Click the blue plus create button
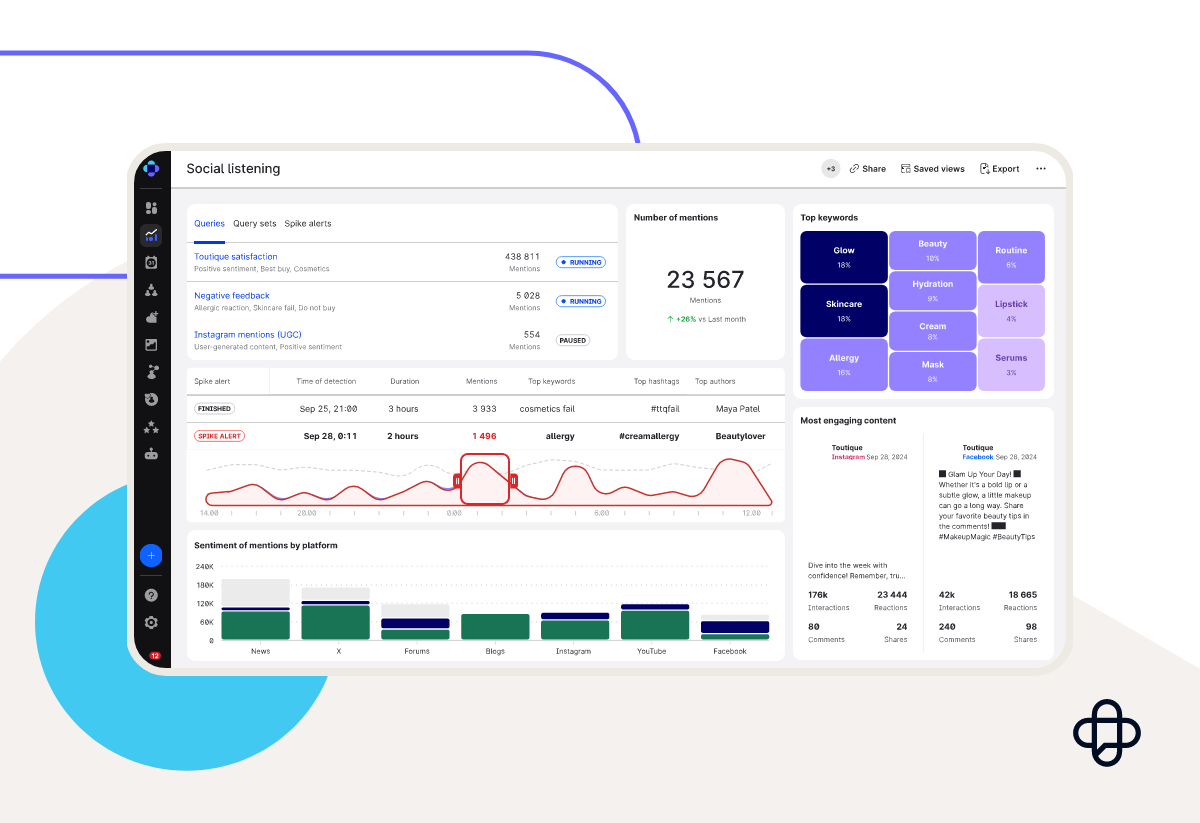The width and height of the screenshot is (1200, 823). (151, 555)
